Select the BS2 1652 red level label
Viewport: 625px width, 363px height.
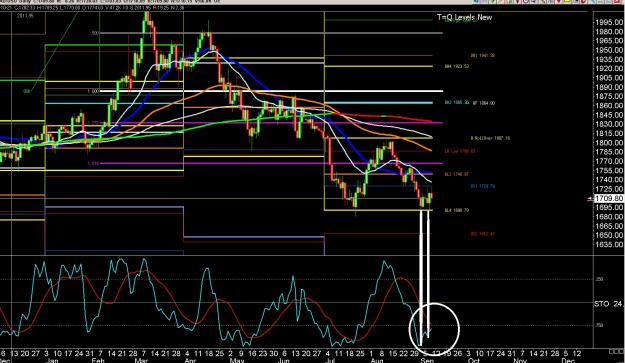483,234
